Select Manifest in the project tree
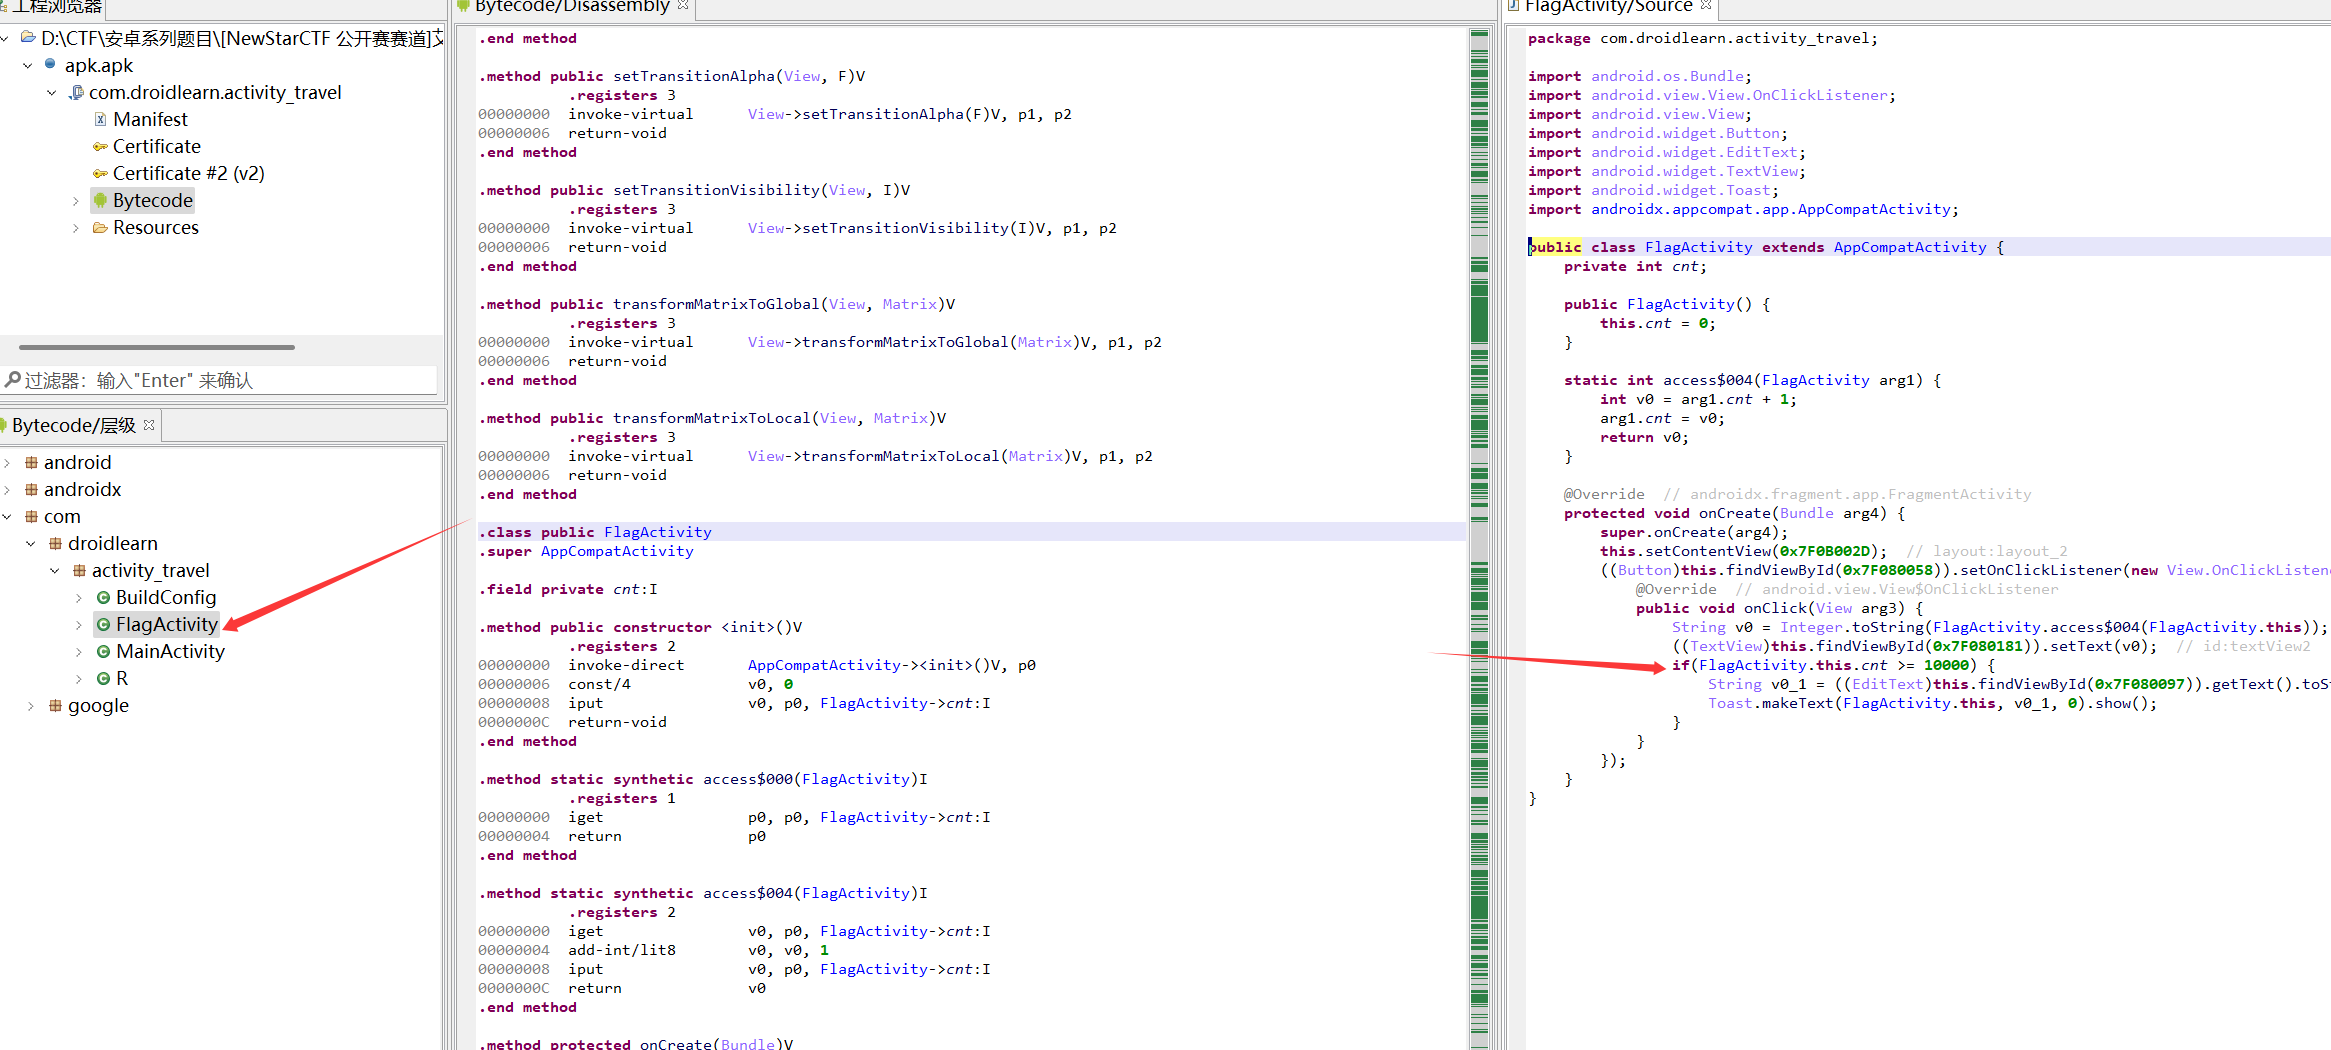This screenshot has width=2331, height=1050. click(150, 119)
